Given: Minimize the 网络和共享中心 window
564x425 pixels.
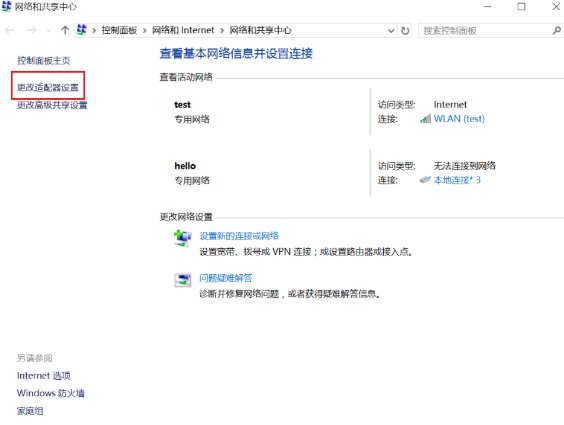Looking at the screenshot, I should [x=487, y=6].
